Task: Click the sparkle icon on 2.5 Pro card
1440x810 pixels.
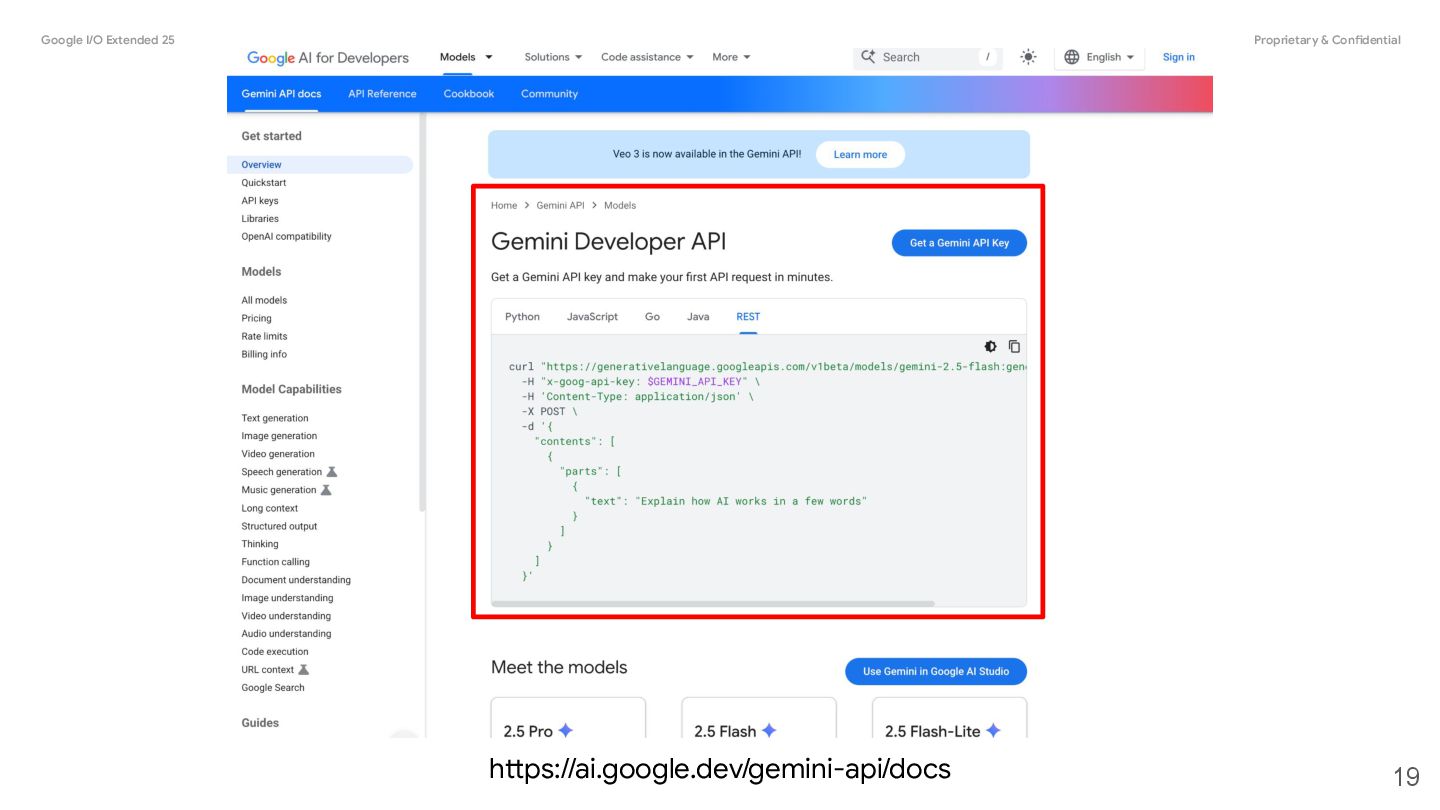Action: pyautogui.click(x=566, y=731)
